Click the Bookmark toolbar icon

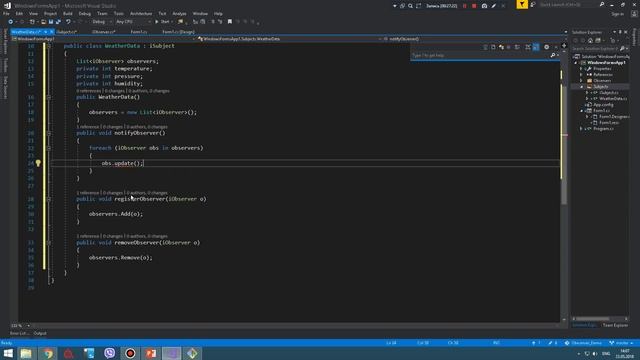pos(230,22)
